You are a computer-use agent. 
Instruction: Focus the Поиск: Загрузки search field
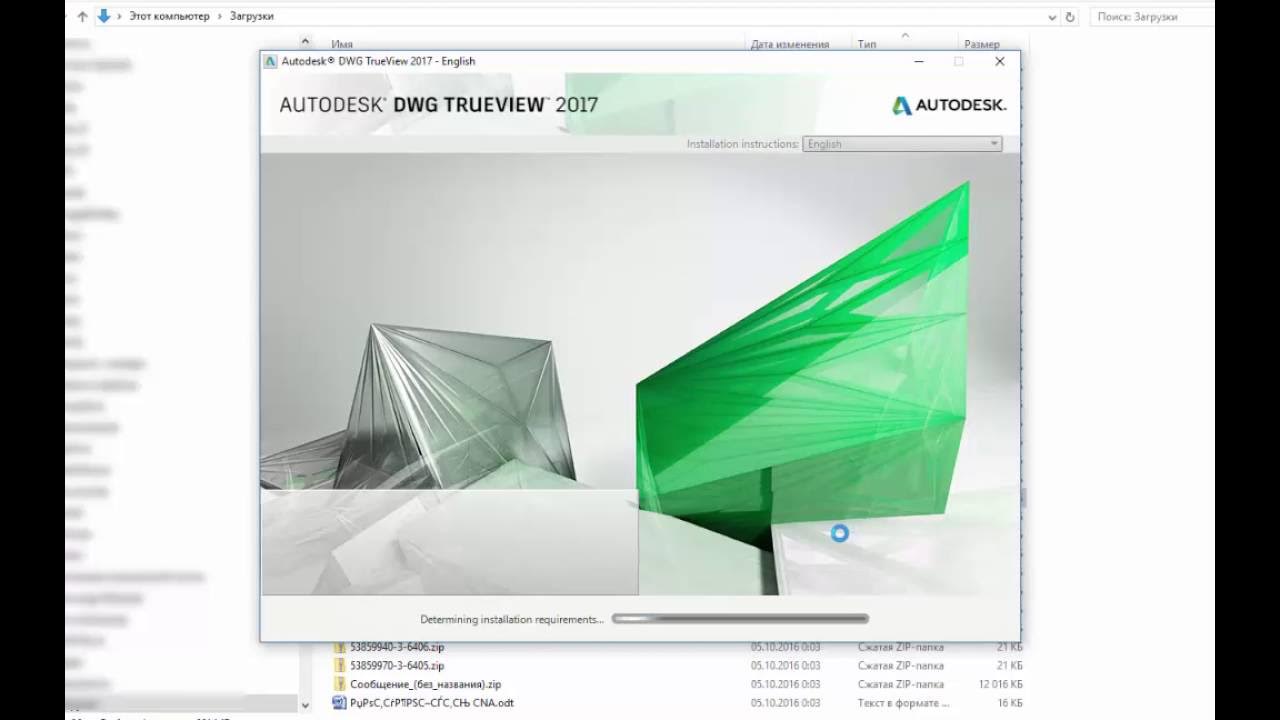[1150, 17]
